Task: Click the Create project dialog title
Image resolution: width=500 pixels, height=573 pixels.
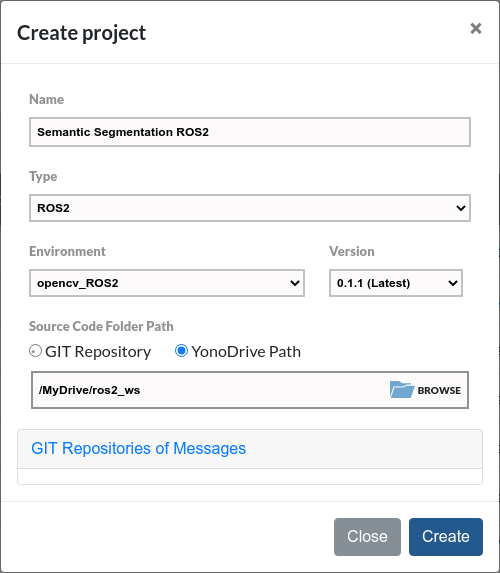Action: [x=82, y=33]
